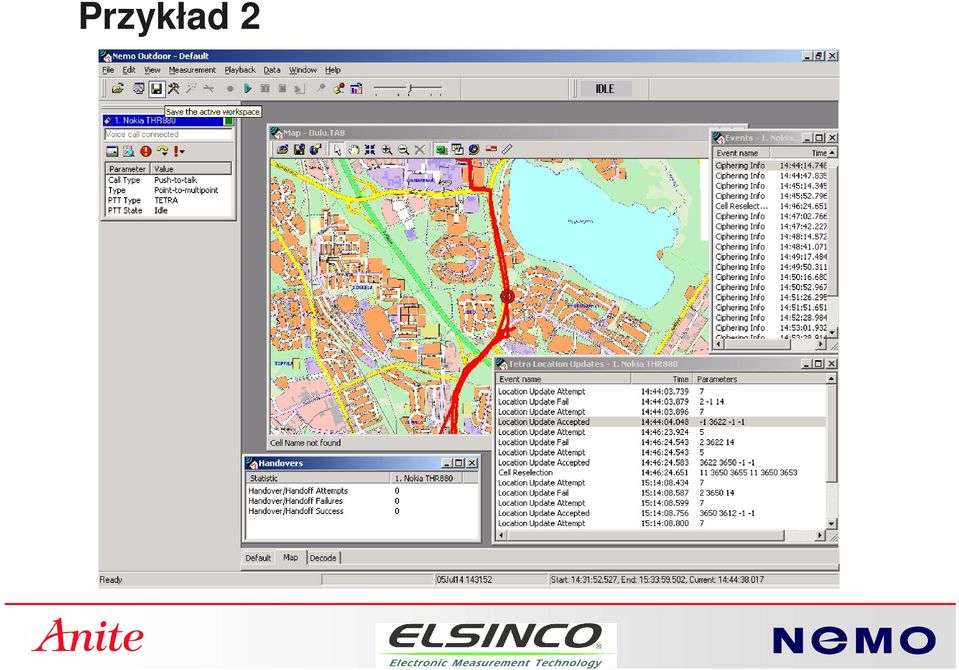Open the Data menu
This screenshot has width=959, height=670.
tap(272, 70)
